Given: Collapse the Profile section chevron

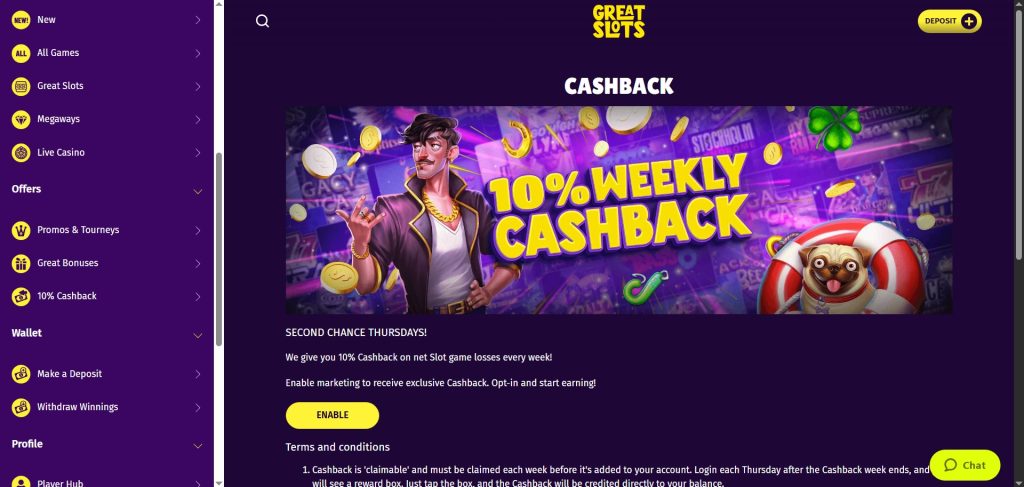Looking at the screenshot, I should click(x=198, y=446).
